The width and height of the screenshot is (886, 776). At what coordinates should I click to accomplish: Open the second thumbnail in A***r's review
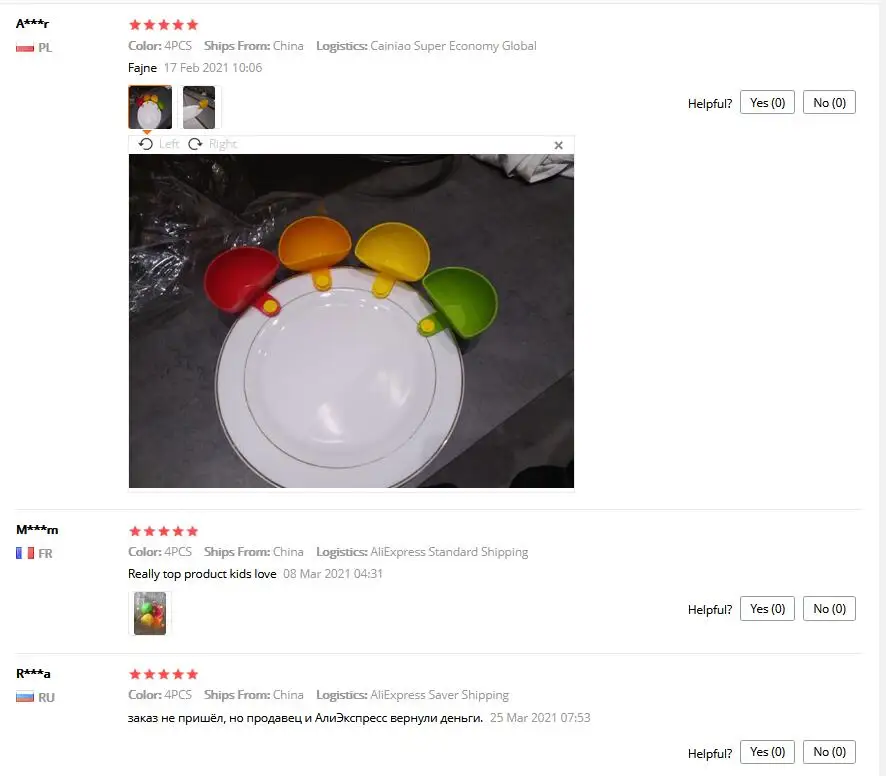click(x=199, y=107)
